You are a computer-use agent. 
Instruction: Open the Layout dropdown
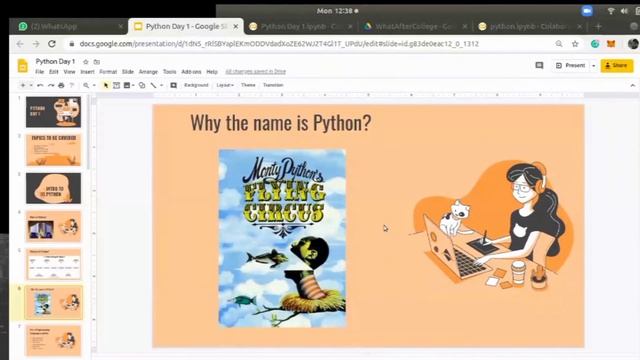point(225,85)
